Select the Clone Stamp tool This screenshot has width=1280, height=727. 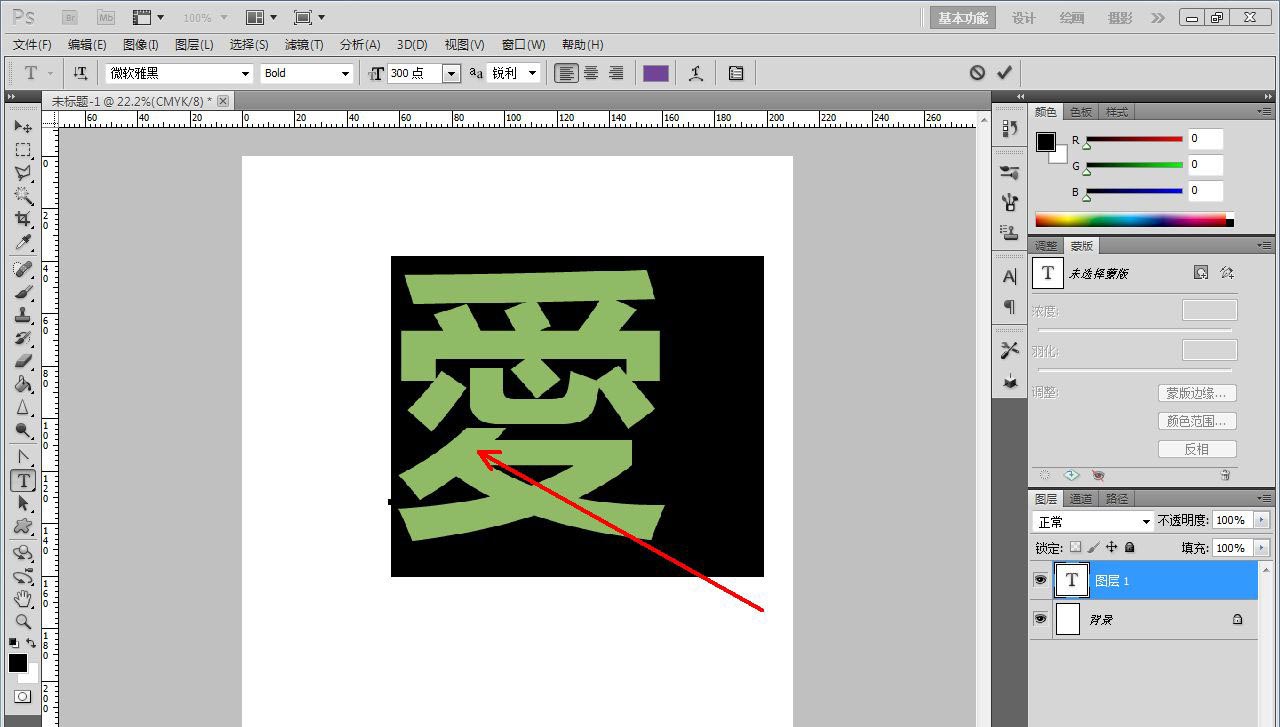[x=23, y=316]
